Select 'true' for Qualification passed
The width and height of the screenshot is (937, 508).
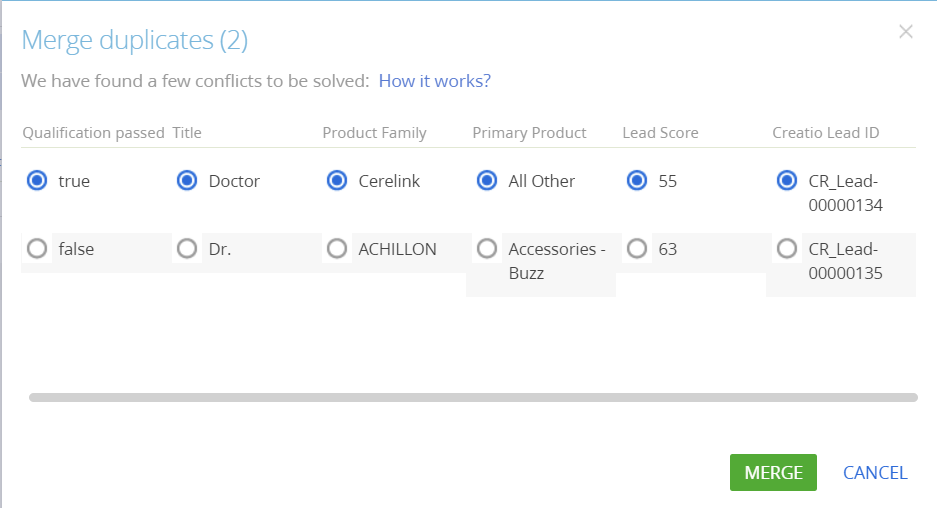pyautogui.click(x=37, y=180)
